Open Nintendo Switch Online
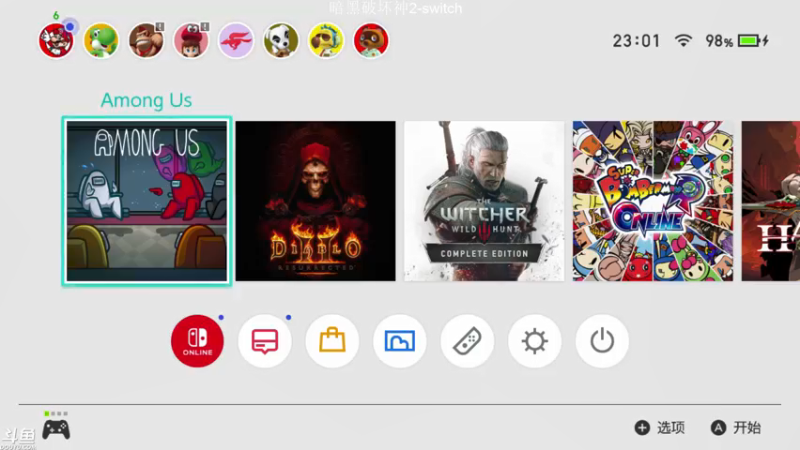800x450 pixels. (x=197, y=341)
